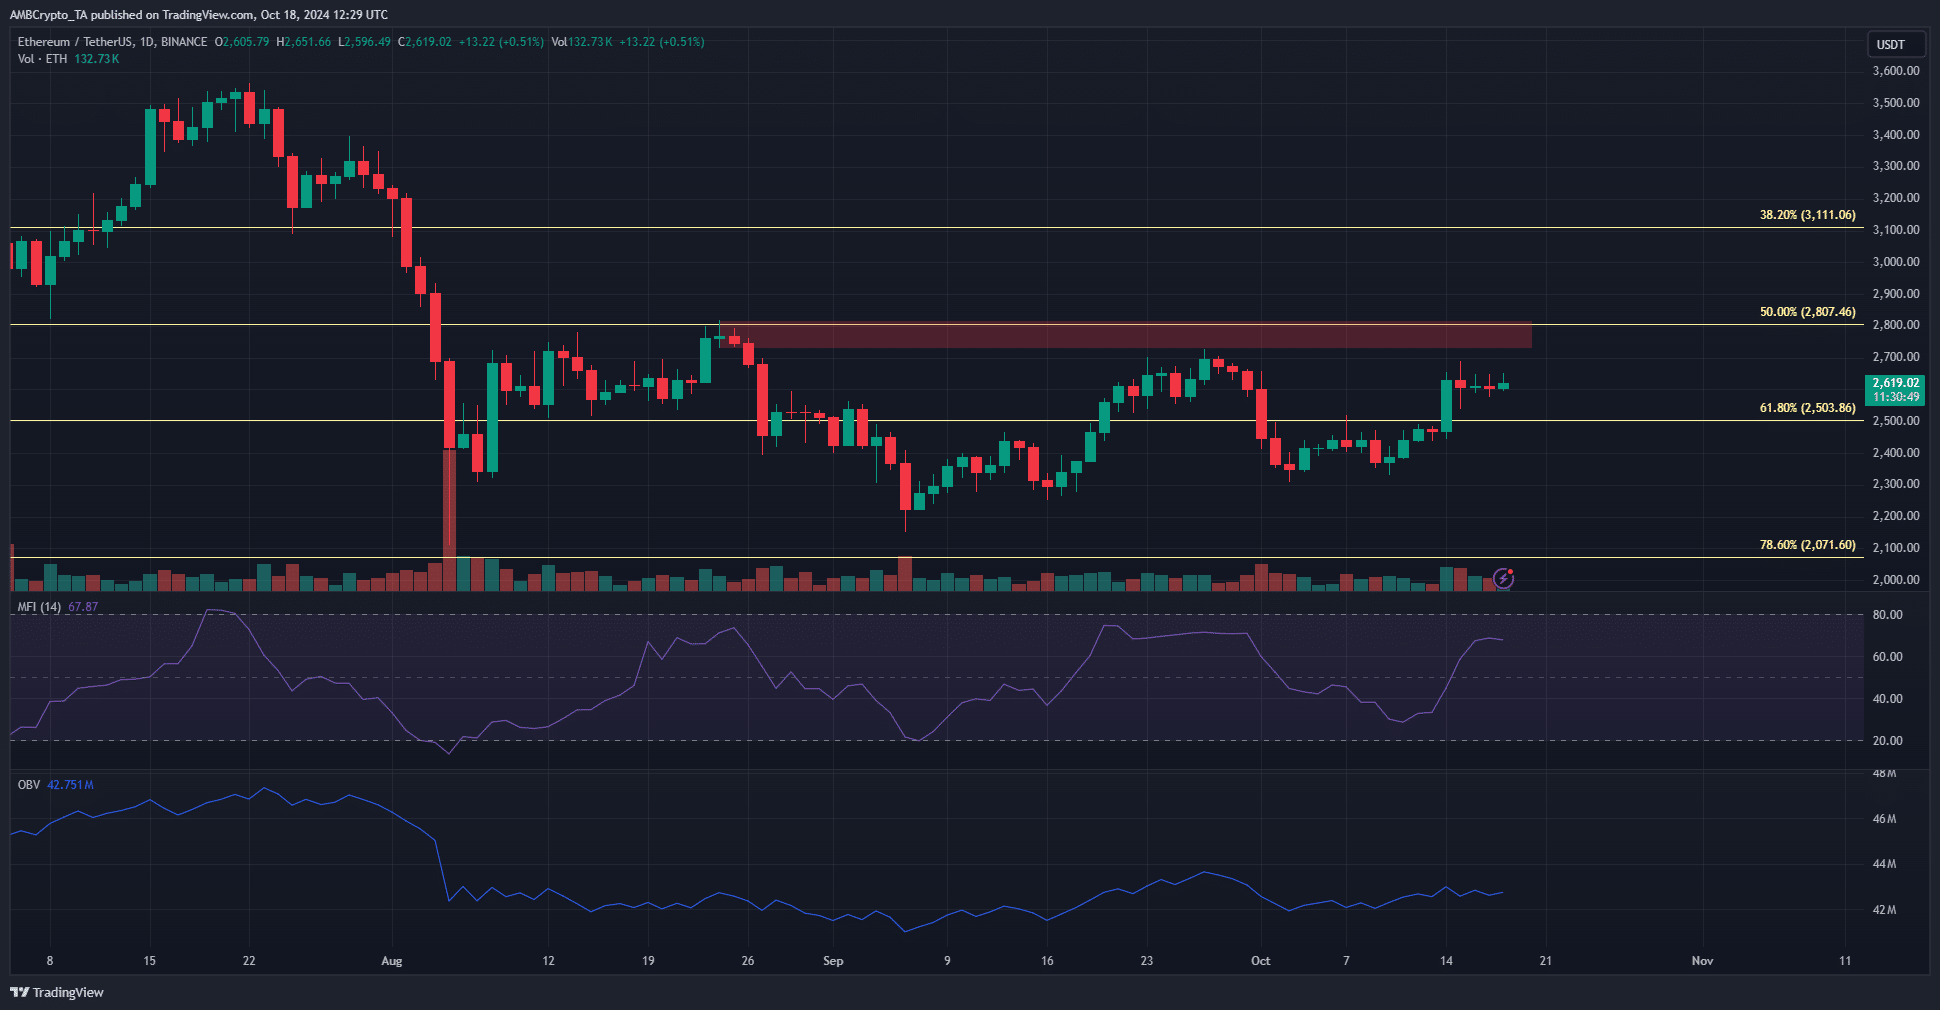Image resolution: width=1940 pixels, height=1010 pixels.
Task: Click the volume value 132.73K under symbol
Action: click(97, 59)
